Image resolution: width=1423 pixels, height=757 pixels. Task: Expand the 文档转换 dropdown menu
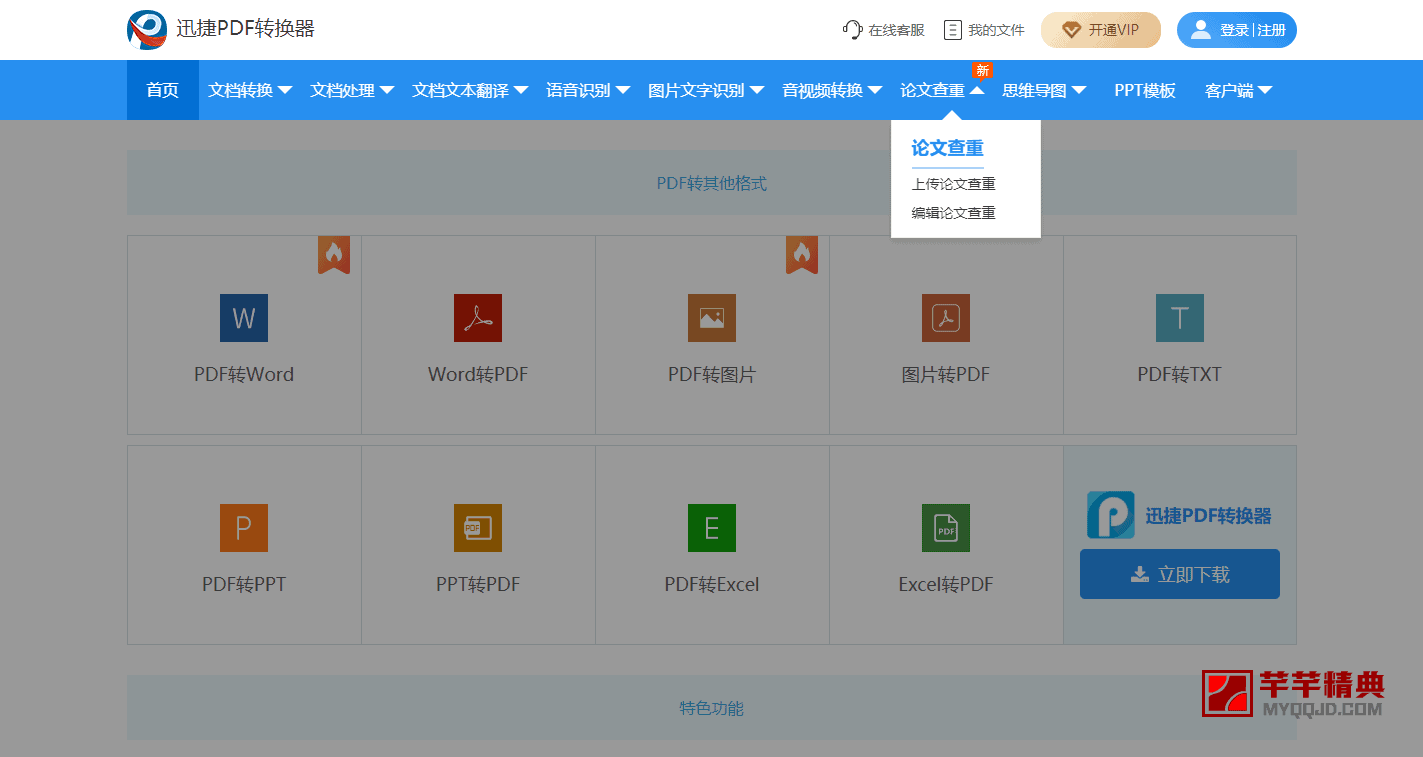click(x=250, y=90)
